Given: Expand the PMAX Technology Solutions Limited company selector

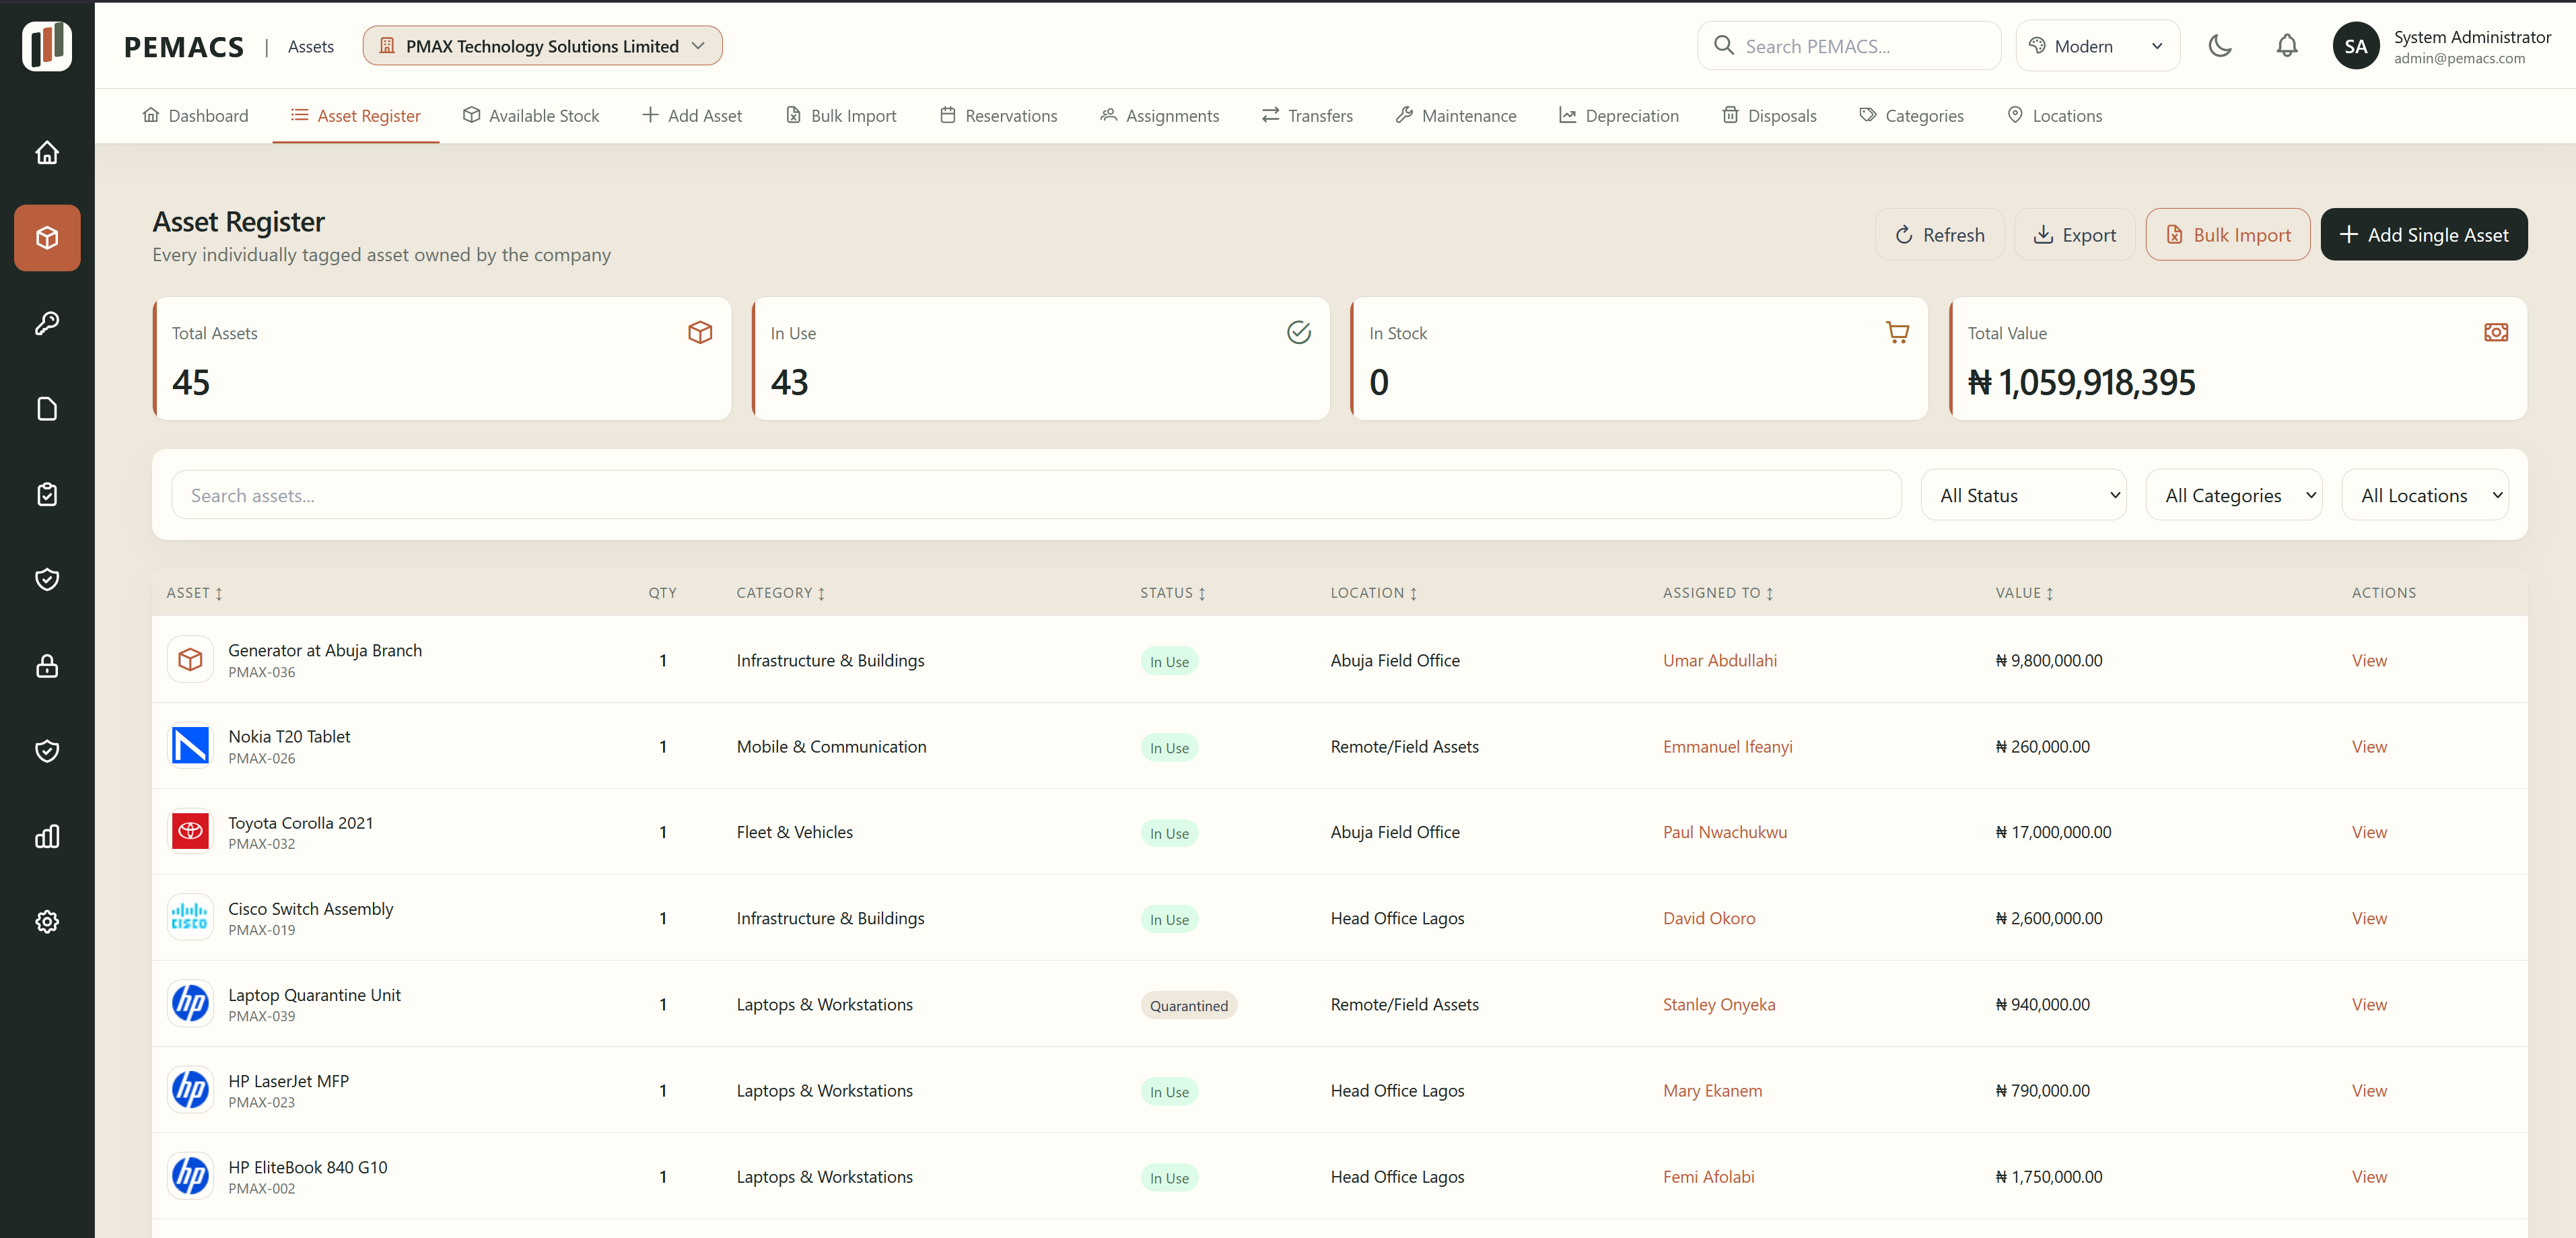Looking at the screenshot, I should (x=542, y=46).
